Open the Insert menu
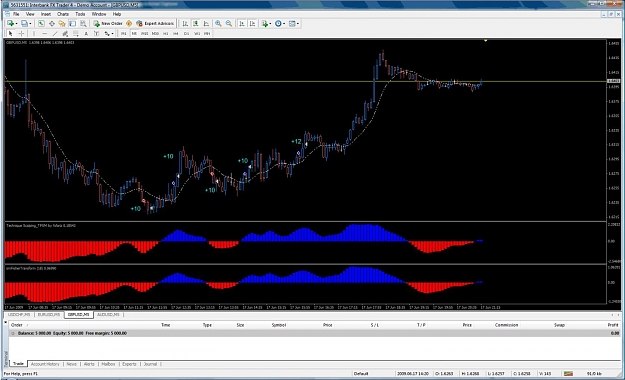 [46, 14]
